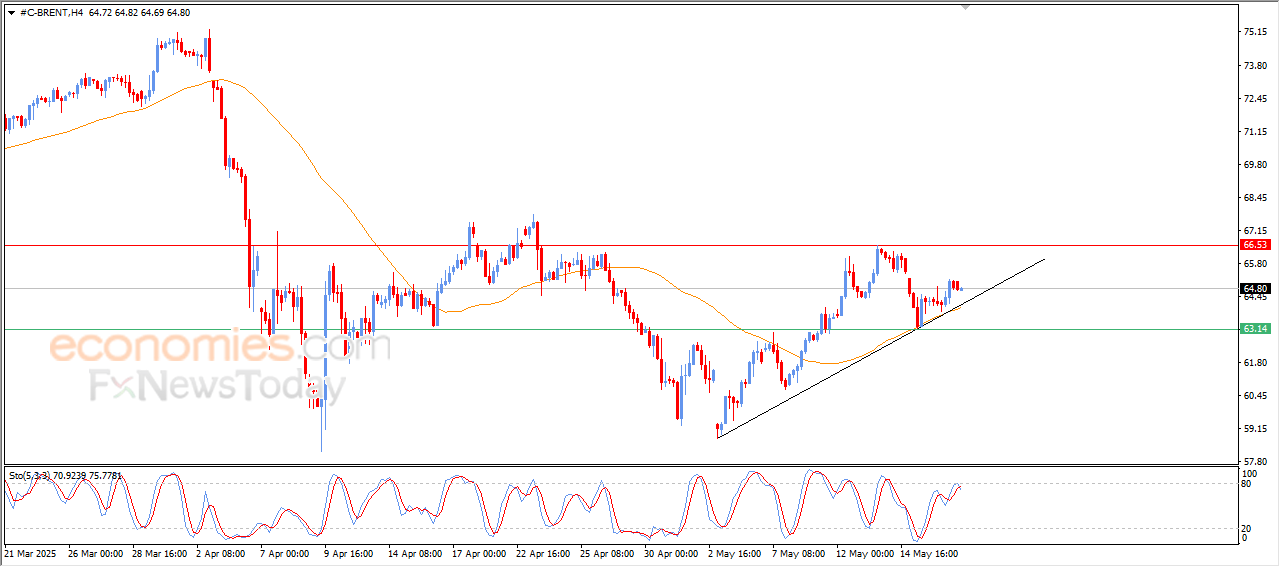Click the stochastic 80 level label
This screenshot has height=567, width=1280.
pos(1247,484)
